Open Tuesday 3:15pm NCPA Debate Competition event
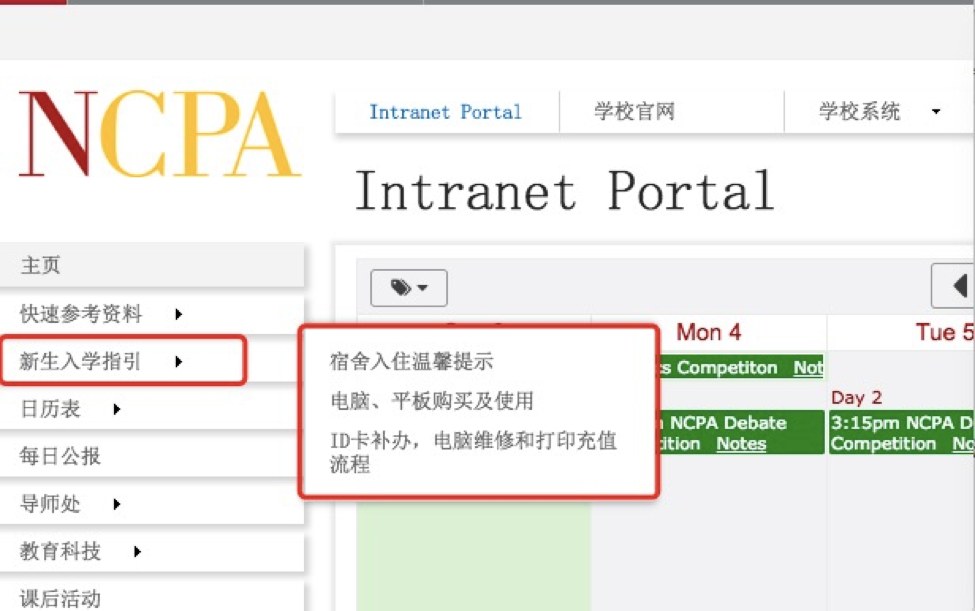This screenshot has width=975, height=611. tap(902, 432)
